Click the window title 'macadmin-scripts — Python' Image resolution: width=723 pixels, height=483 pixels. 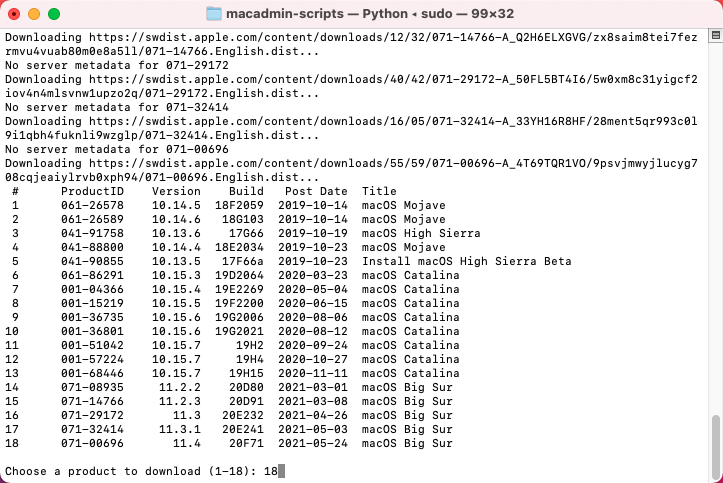(317, 14)
